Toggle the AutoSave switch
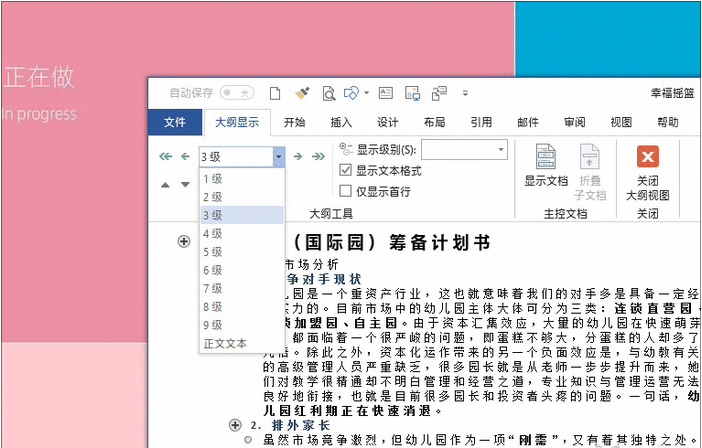The width and height of the screenshot is (702, 448). pos(237,93)
